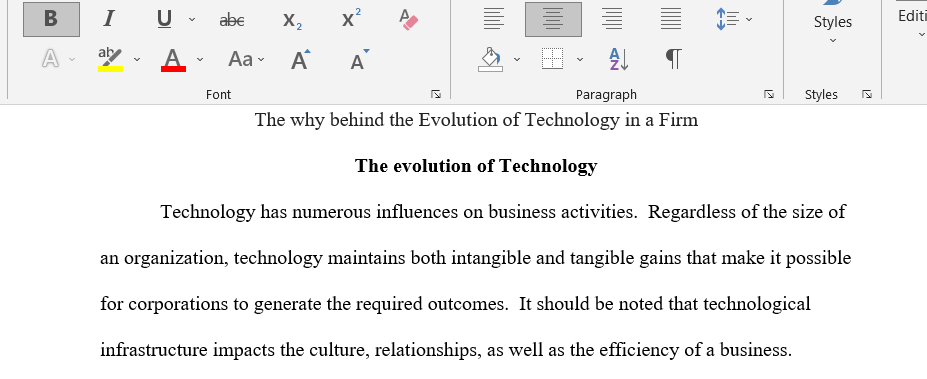Open Text Effects and Typography
Image resolution: width=927 pixels, height=379 pixels.
50,59
